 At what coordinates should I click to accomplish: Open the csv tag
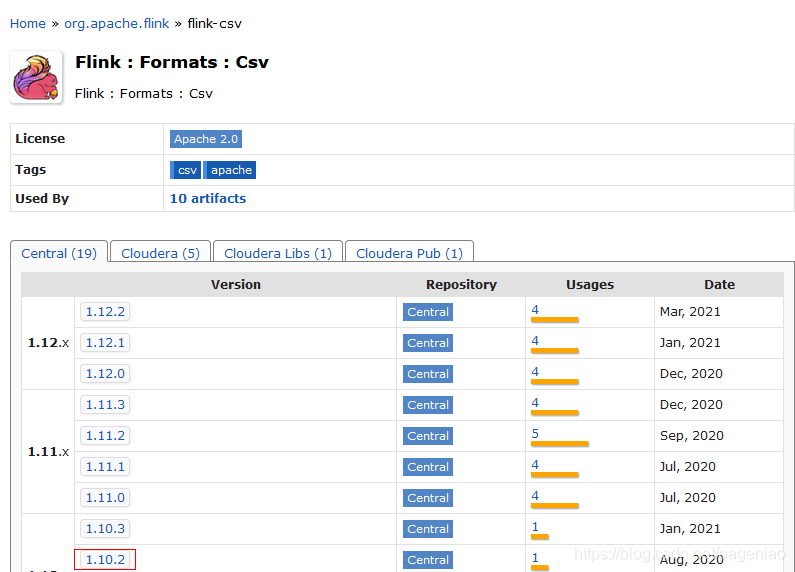coord(186,170)
